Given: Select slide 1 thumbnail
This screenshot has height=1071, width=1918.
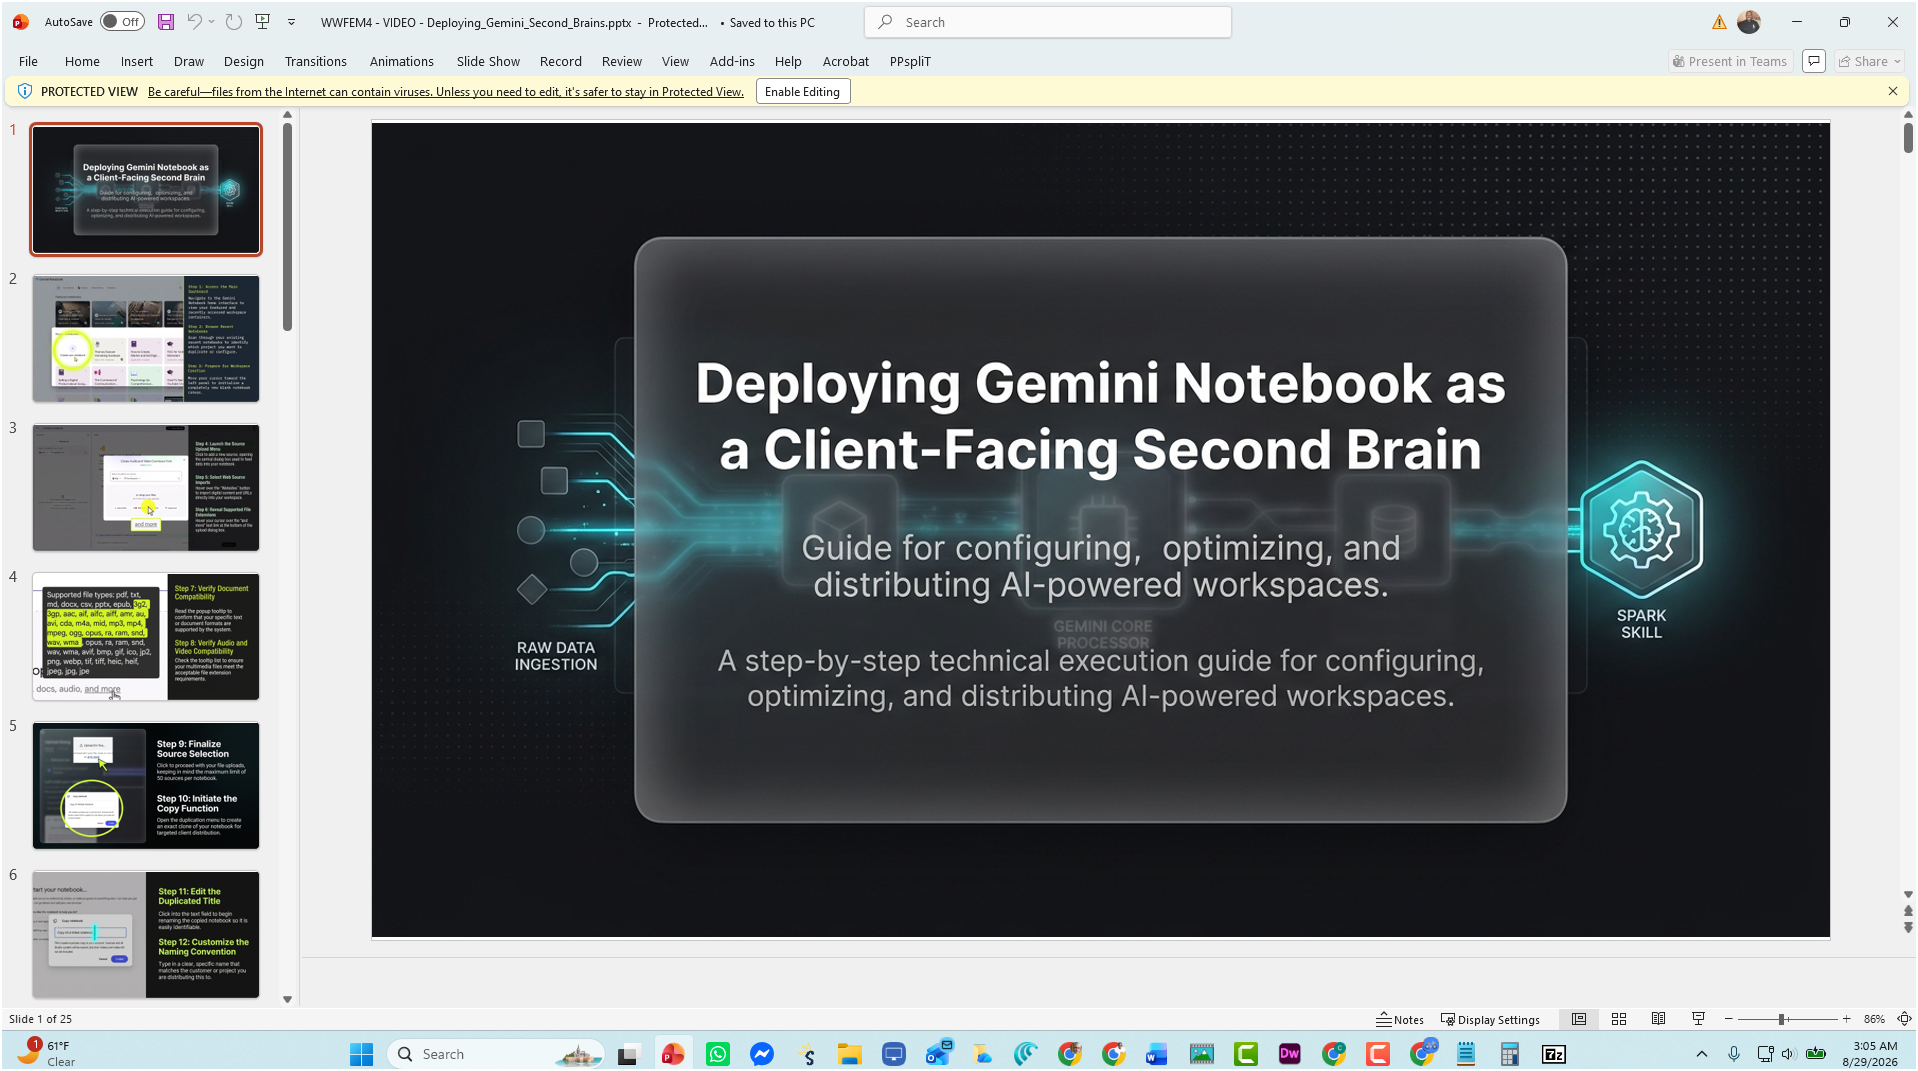Looking at the screenshot, I should (x=146, y=189).
